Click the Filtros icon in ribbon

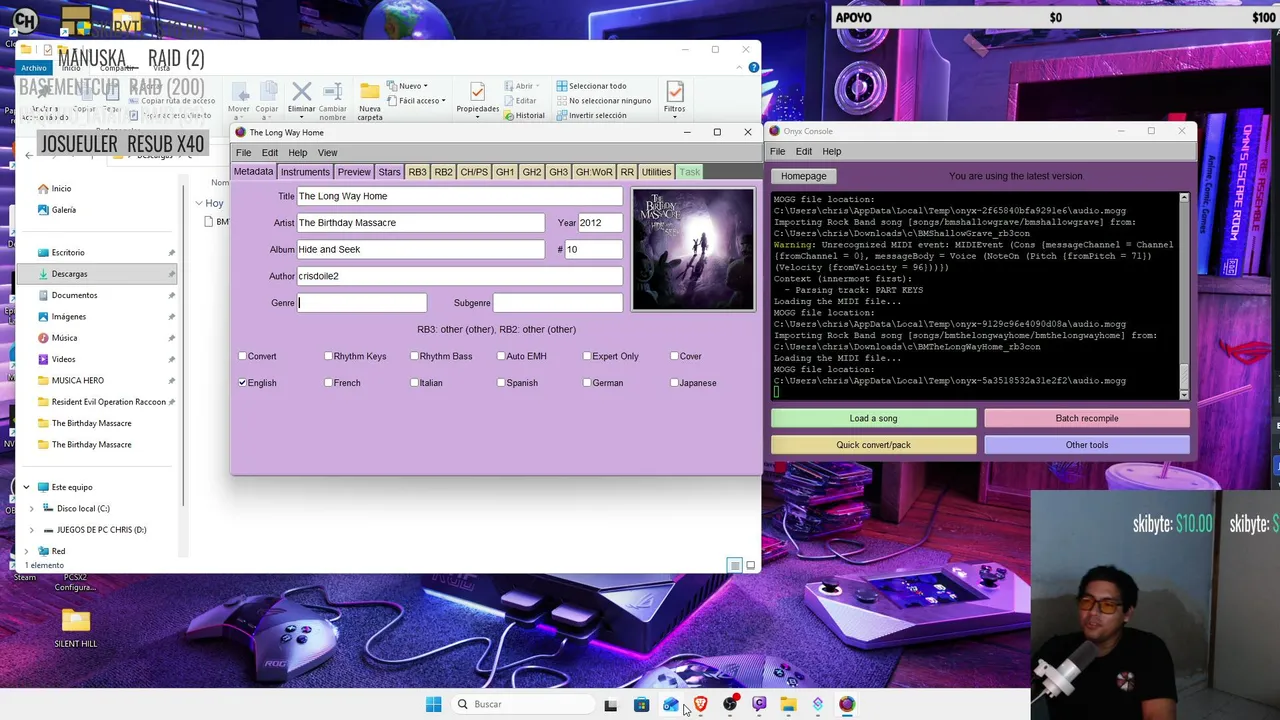[x=675, y=92]
